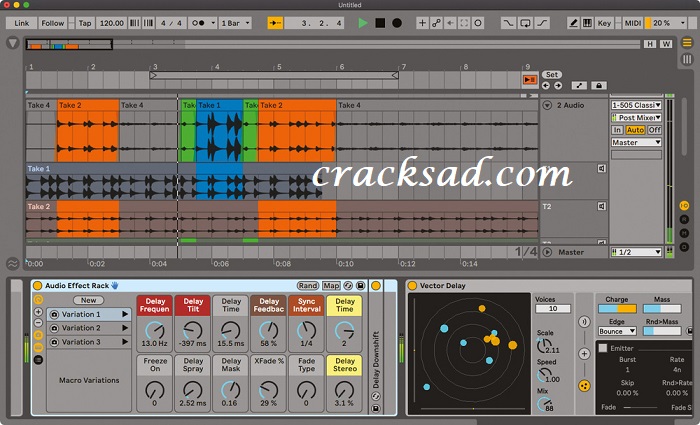
Task: Enable the Link button
Action: click(x=21, y=23)
